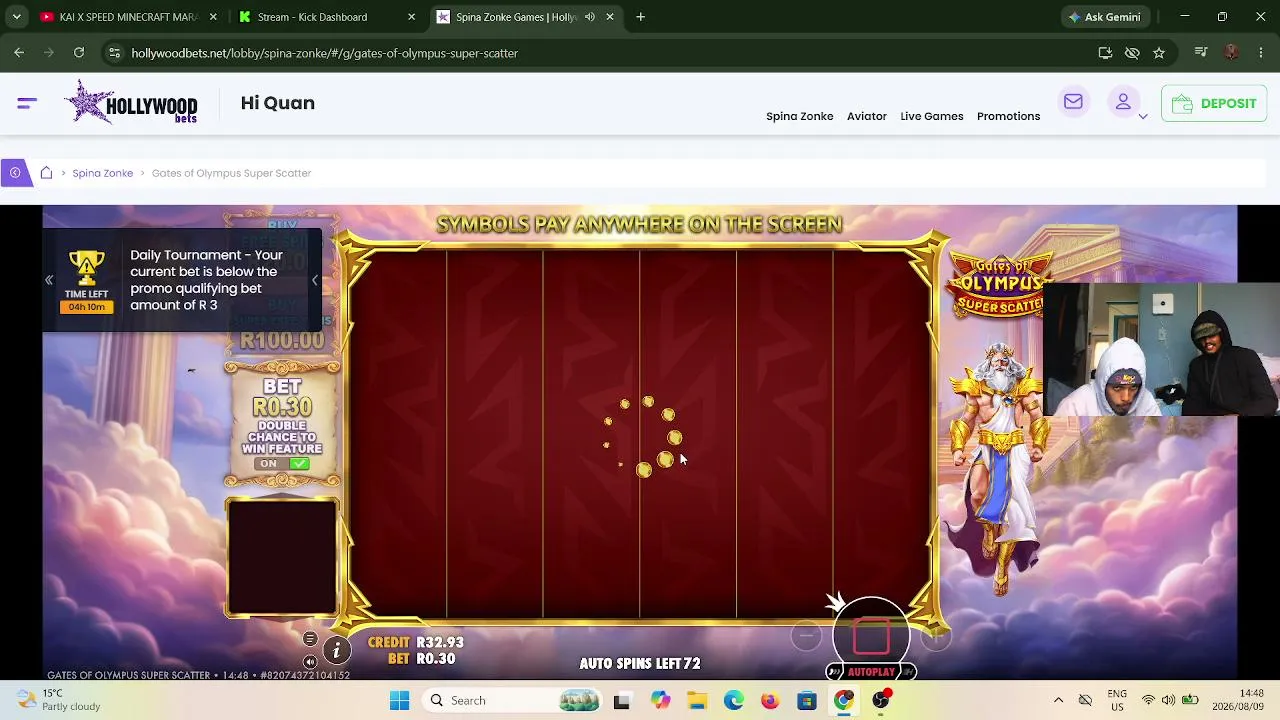
Task: Close the Kick Dashboard tab
Action: [x=411, y=17]
